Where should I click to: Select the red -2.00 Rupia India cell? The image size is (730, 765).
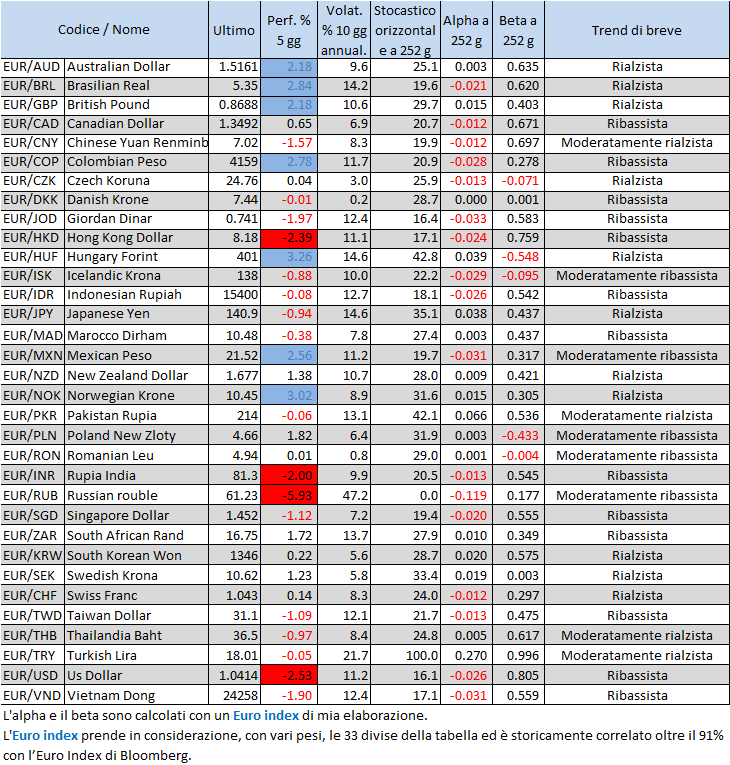(x=289, y=476)
